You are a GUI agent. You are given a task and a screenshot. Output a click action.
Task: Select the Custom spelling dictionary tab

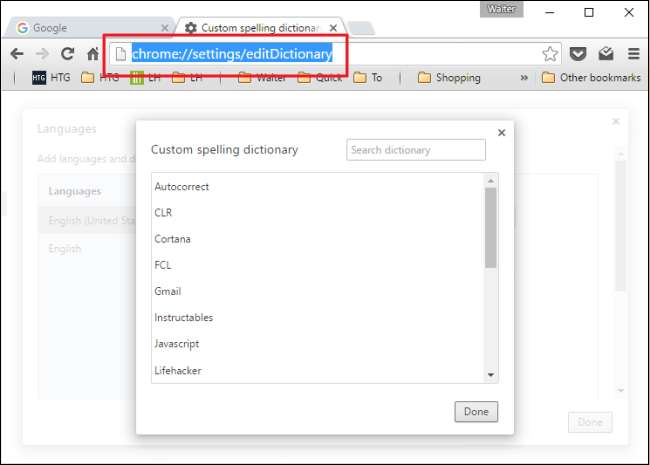tap(258, 28)
